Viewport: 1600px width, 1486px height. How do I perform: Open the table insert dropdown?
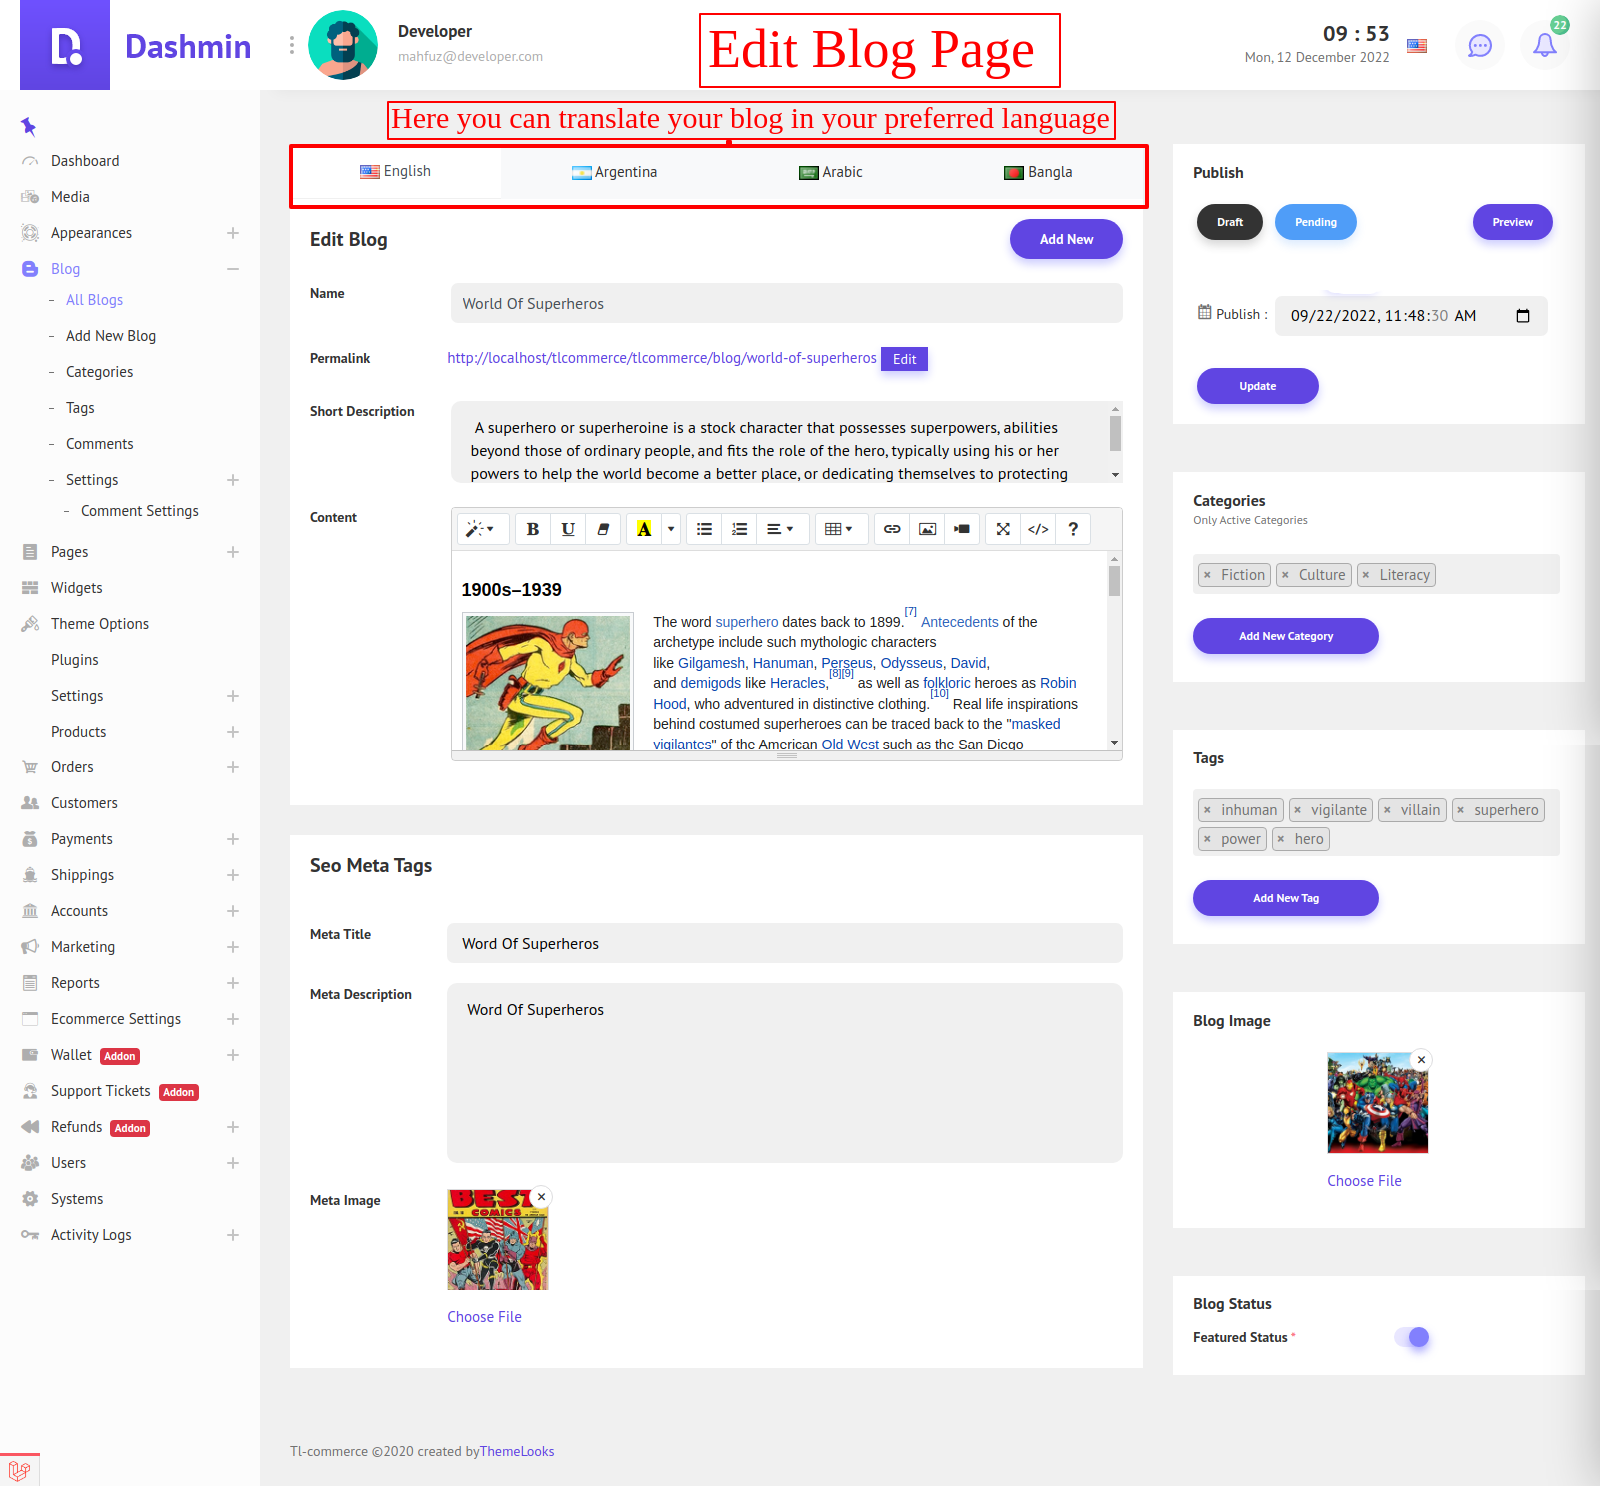838,529
